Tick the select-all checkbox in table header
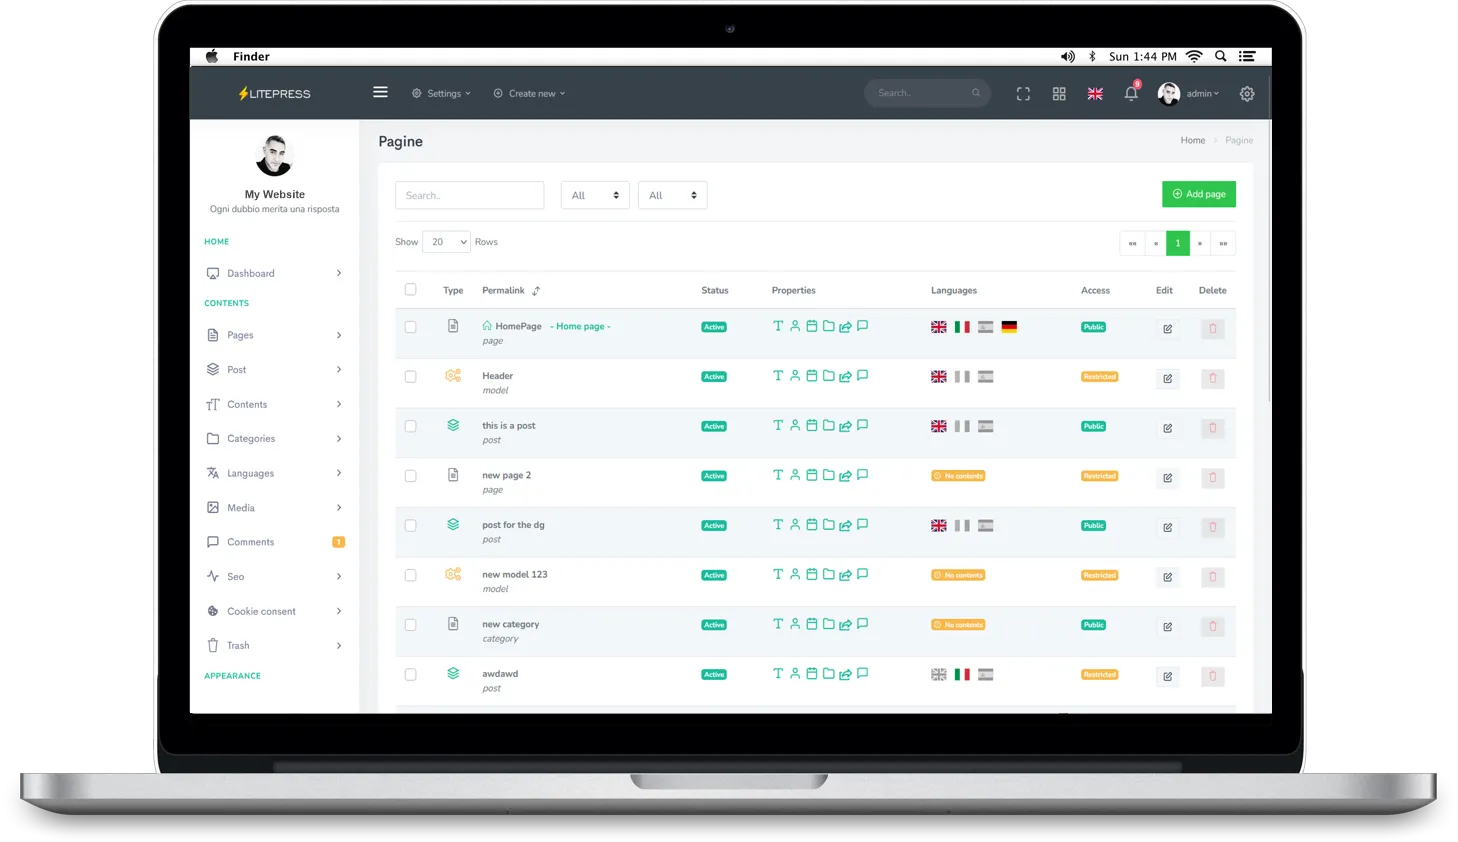1458x842 pixels. coord(410,290)
